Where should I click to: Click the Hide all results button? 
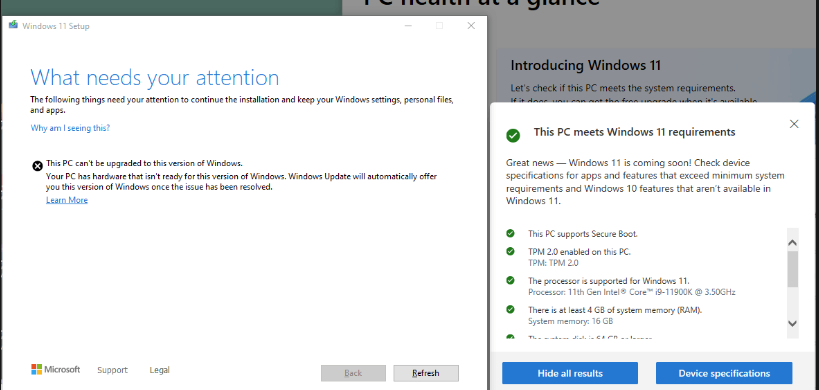[x=570, y=373]
